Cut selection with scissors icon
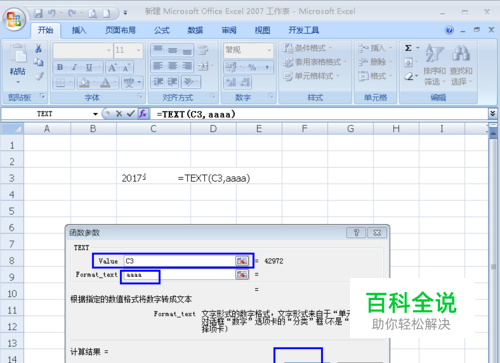 coord(39,49)
